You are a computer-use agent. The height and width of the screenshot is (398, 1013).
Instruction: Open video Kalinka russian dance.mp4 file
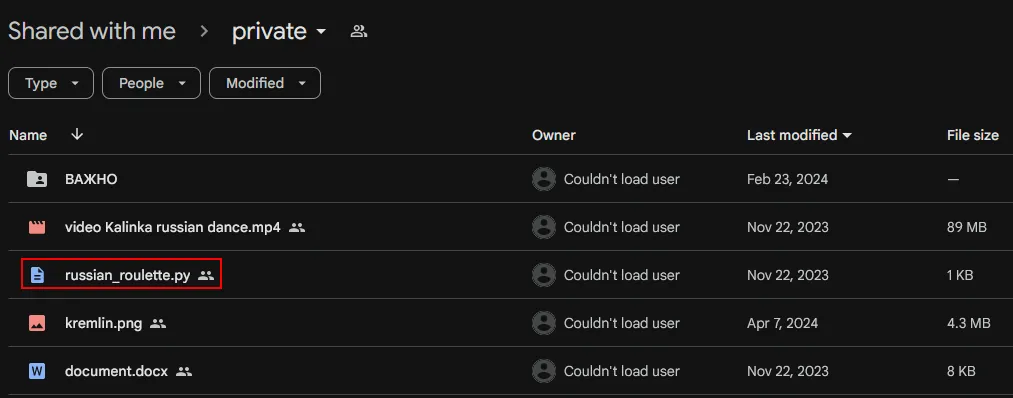(172, 227)
